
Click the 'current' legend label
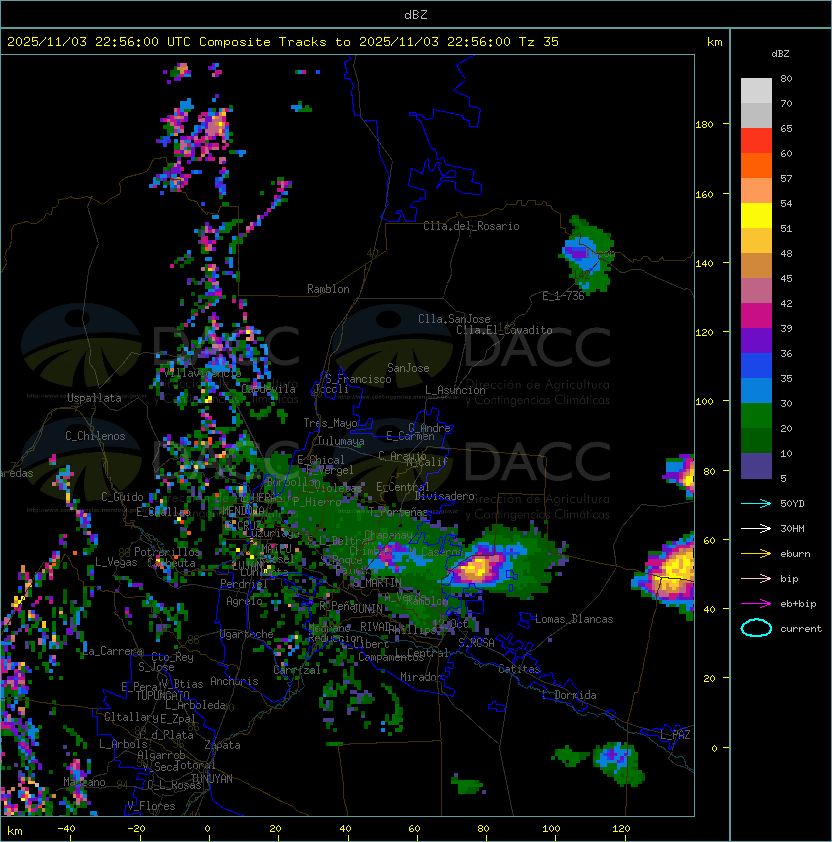[x=801, y=629]
